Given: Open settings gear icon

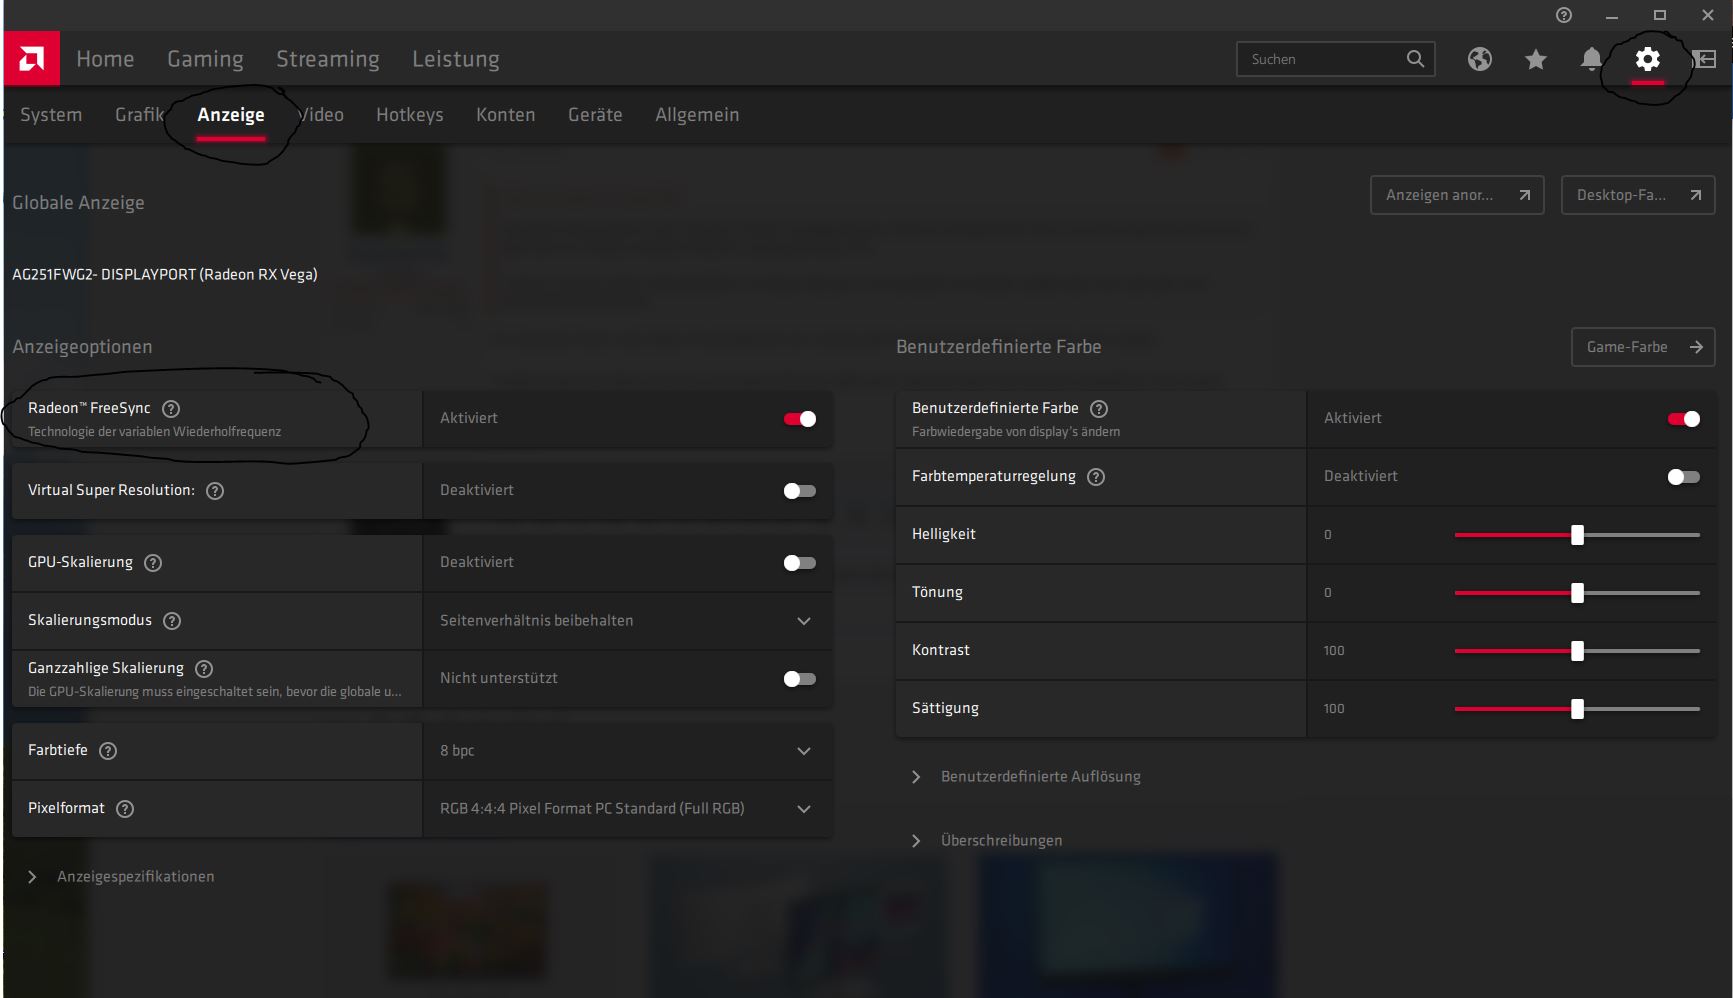Looking at the screenshot, I should [1647, 59].
